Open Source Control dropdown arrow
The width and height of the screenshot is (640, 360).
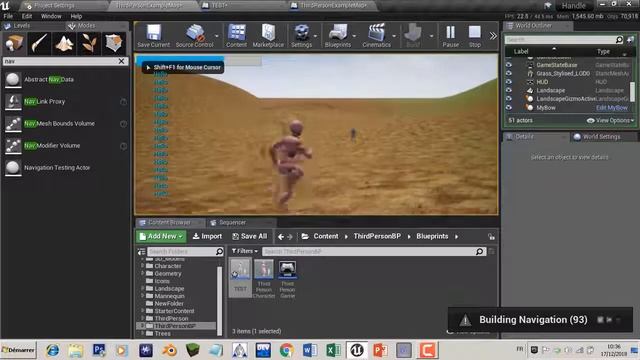(217, 36)
